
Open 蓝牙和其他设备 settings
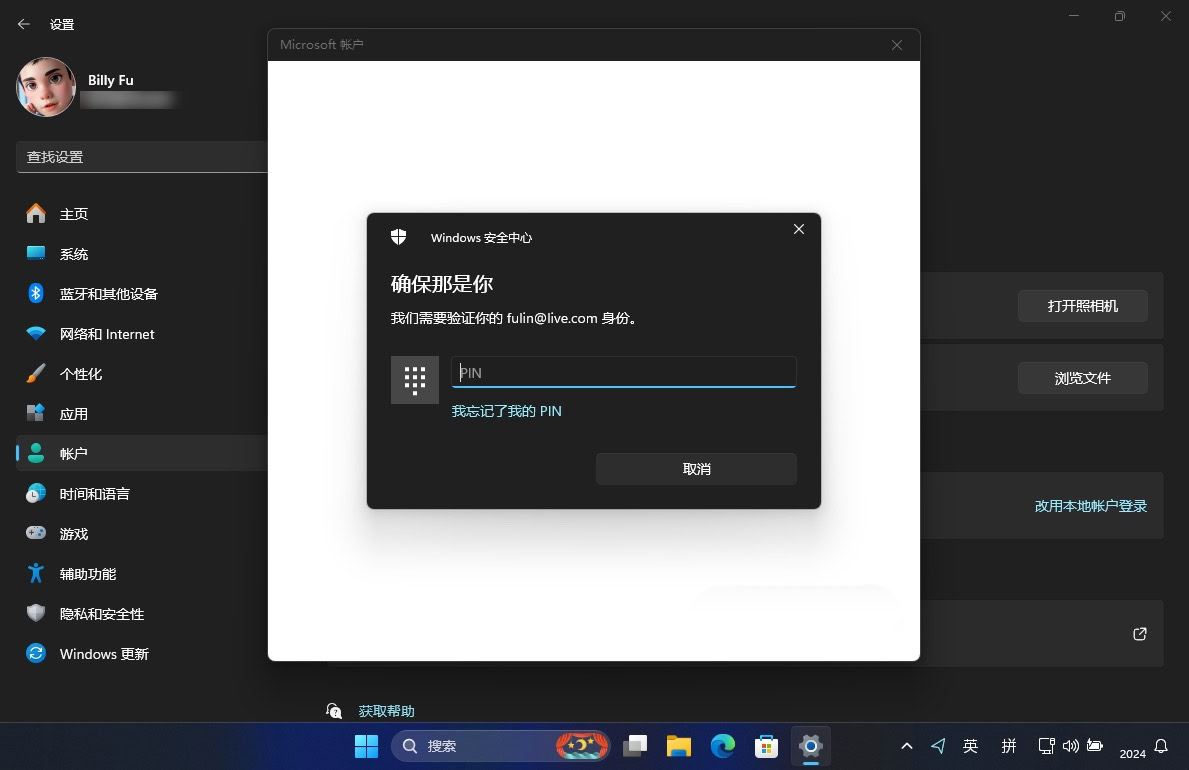pyautogui.click(x=108, y=294)
